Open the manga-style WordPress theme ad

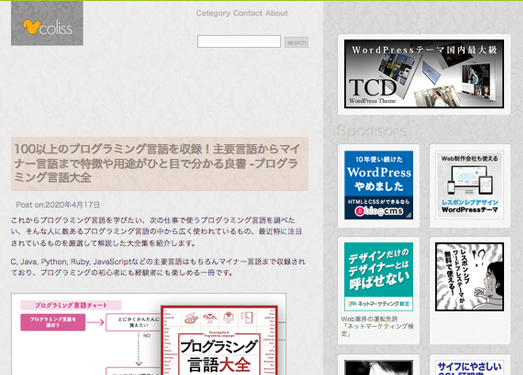tap(470, 277)
